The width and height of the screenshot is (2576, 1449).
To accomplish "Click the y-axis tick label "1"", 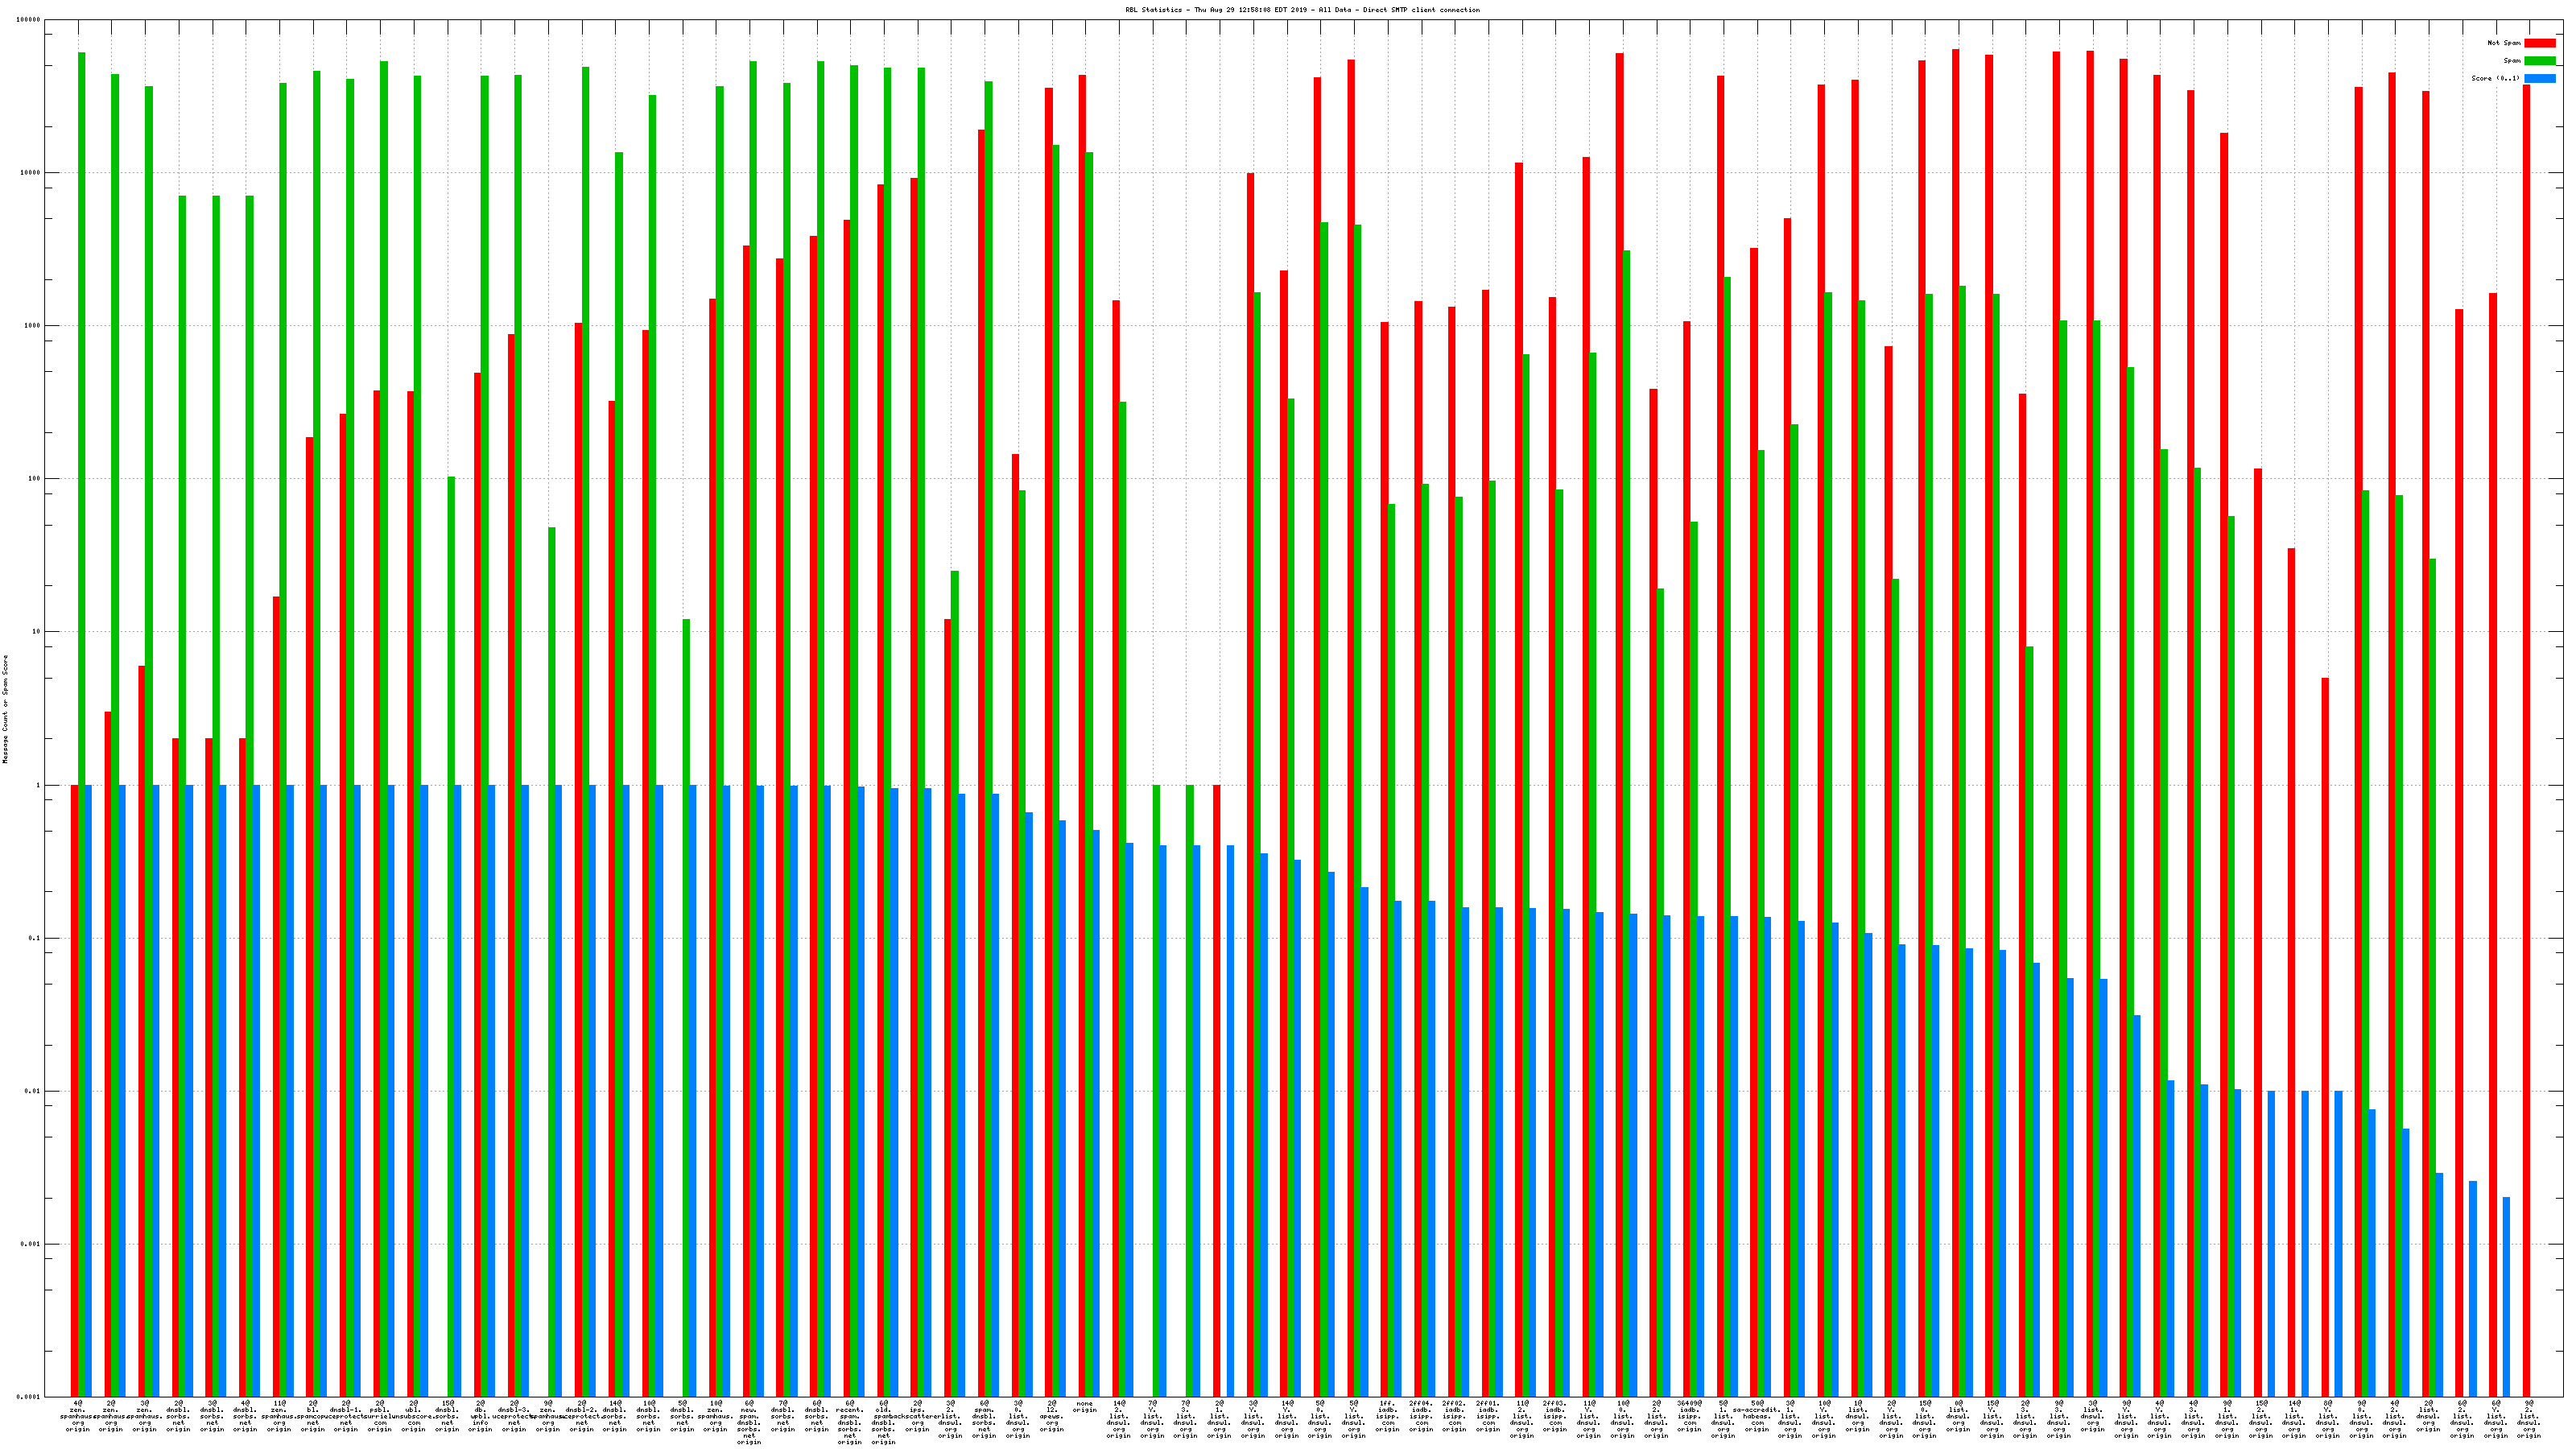I will pyautogui.click(x=37, y=785).
